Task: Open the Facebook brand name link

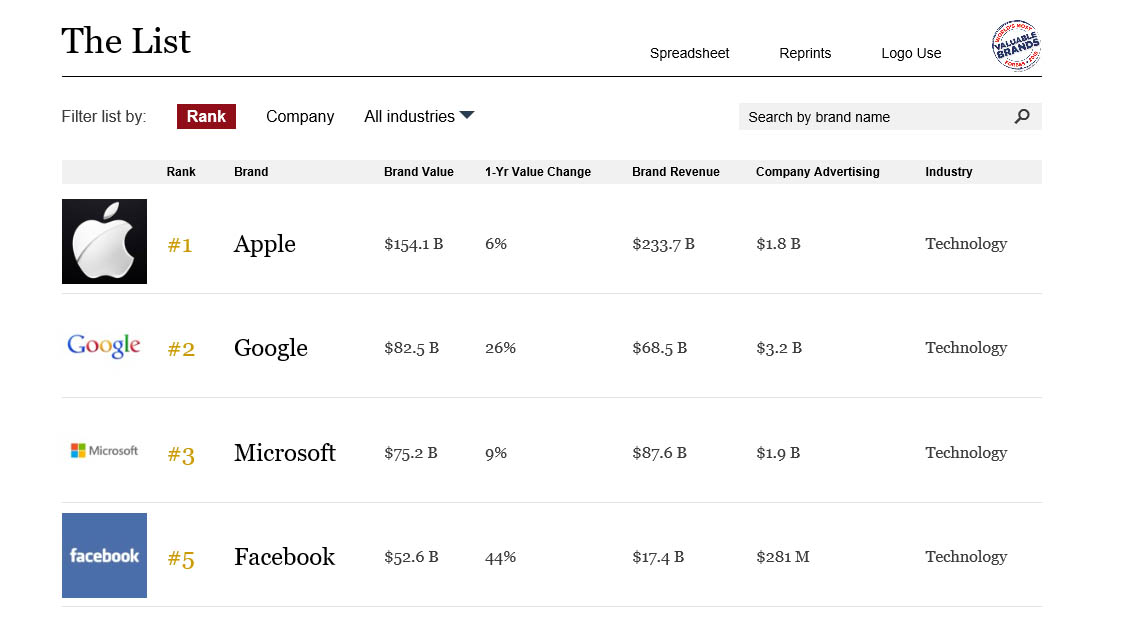Action: pyautogui.click(x=285, y=557)
